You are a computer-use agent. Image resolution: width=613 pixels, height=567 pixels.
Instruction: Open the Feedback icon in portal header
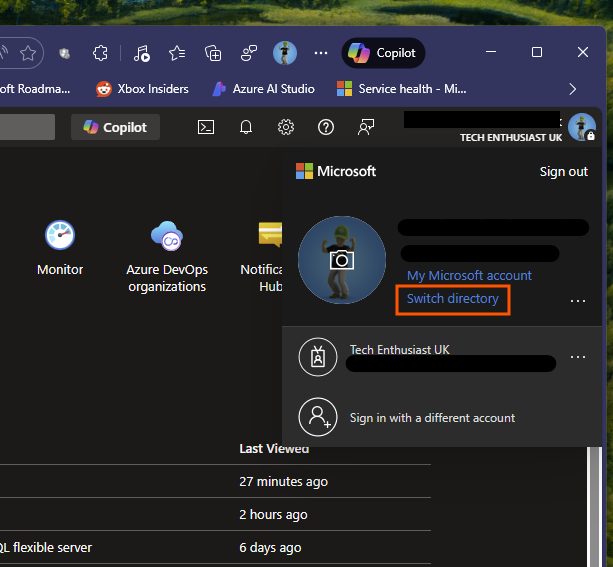pos(366,127)
